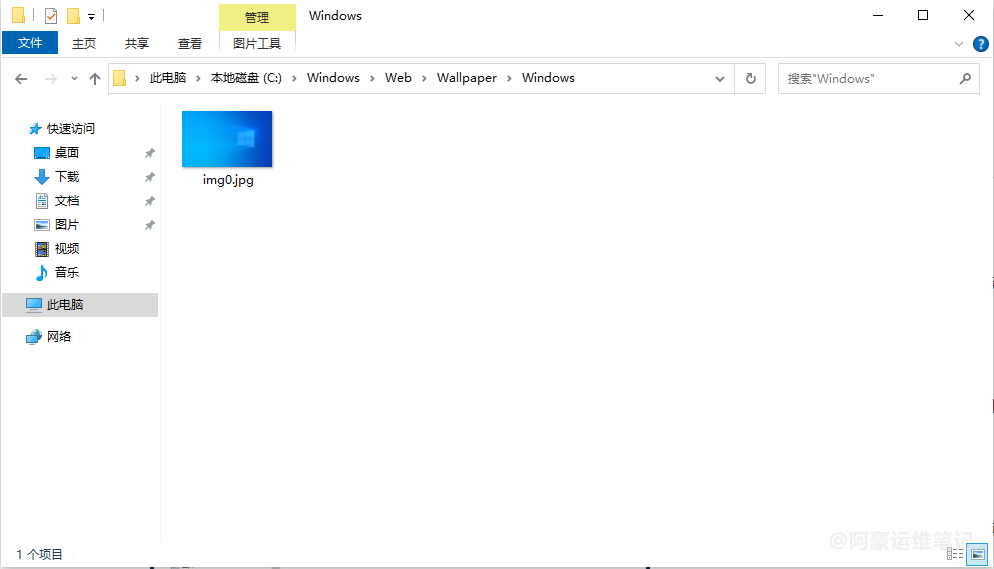Expand the chevron after 本地磁盘 (C:)
Image resolution: width=994 pixels, height=569 pixels.
click(x=294, y=79)
